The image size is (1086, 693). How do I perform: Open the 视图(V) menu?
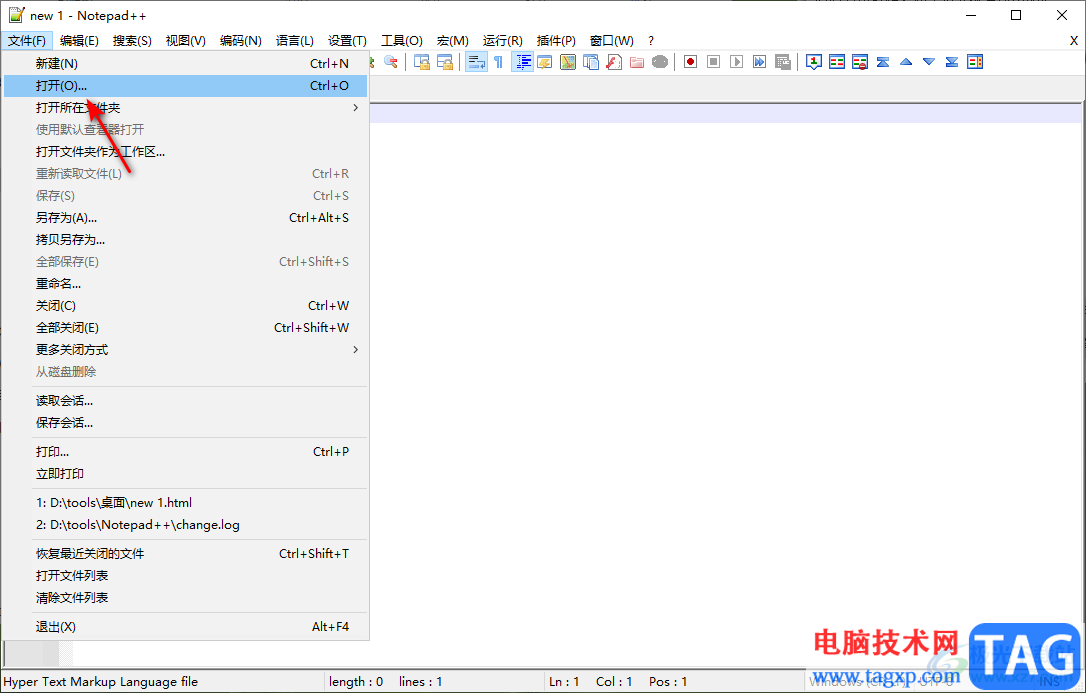point(186,41)
